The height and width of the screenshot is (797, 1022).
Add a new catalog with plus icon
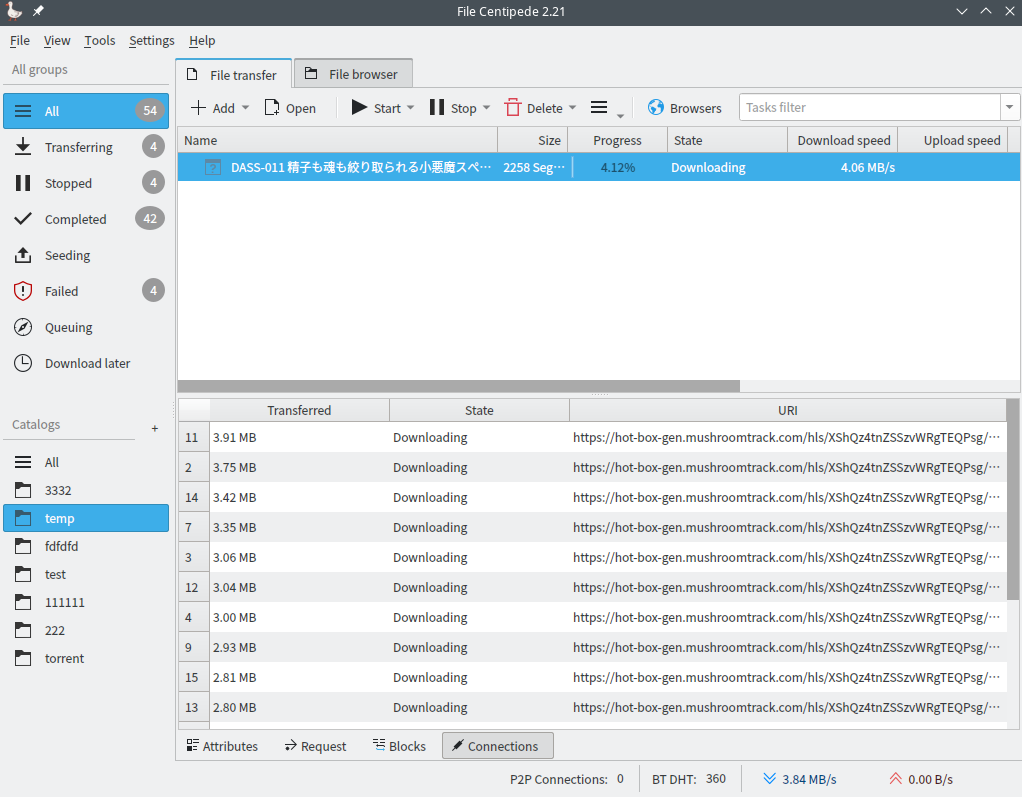[154, 428]
